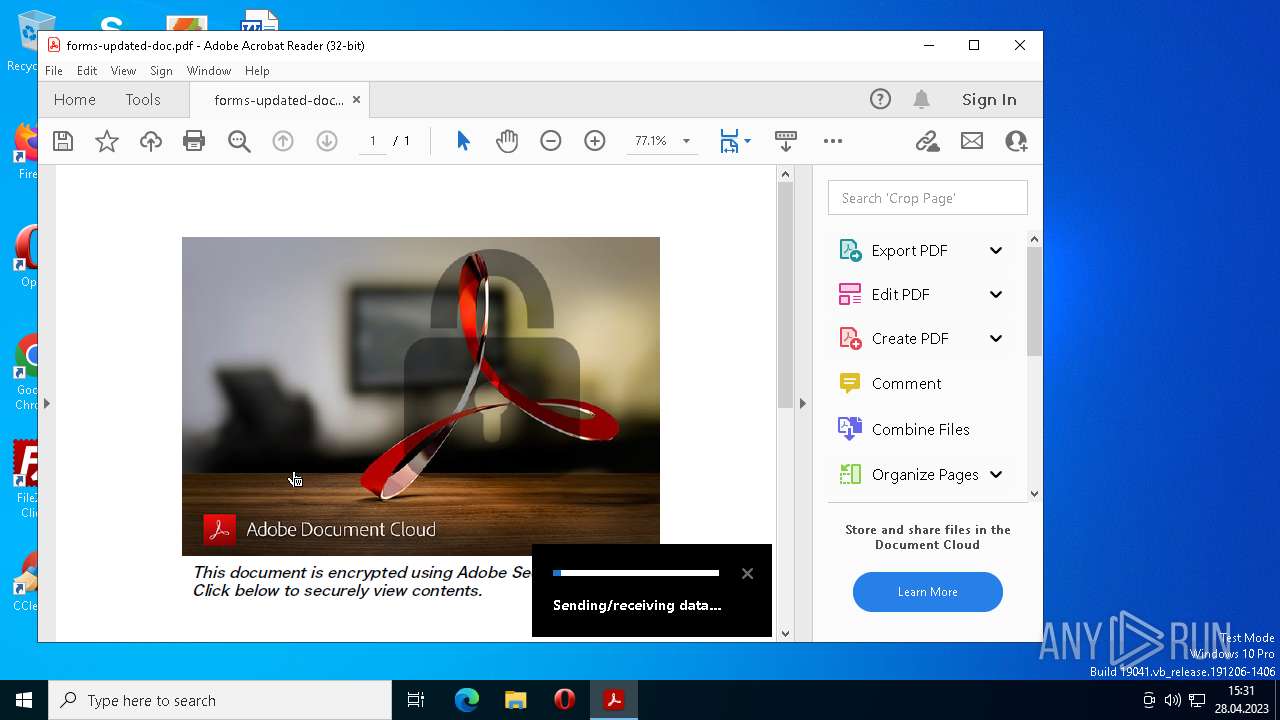
Task: Zoom in with plus icon
Action: coord(595,141)
